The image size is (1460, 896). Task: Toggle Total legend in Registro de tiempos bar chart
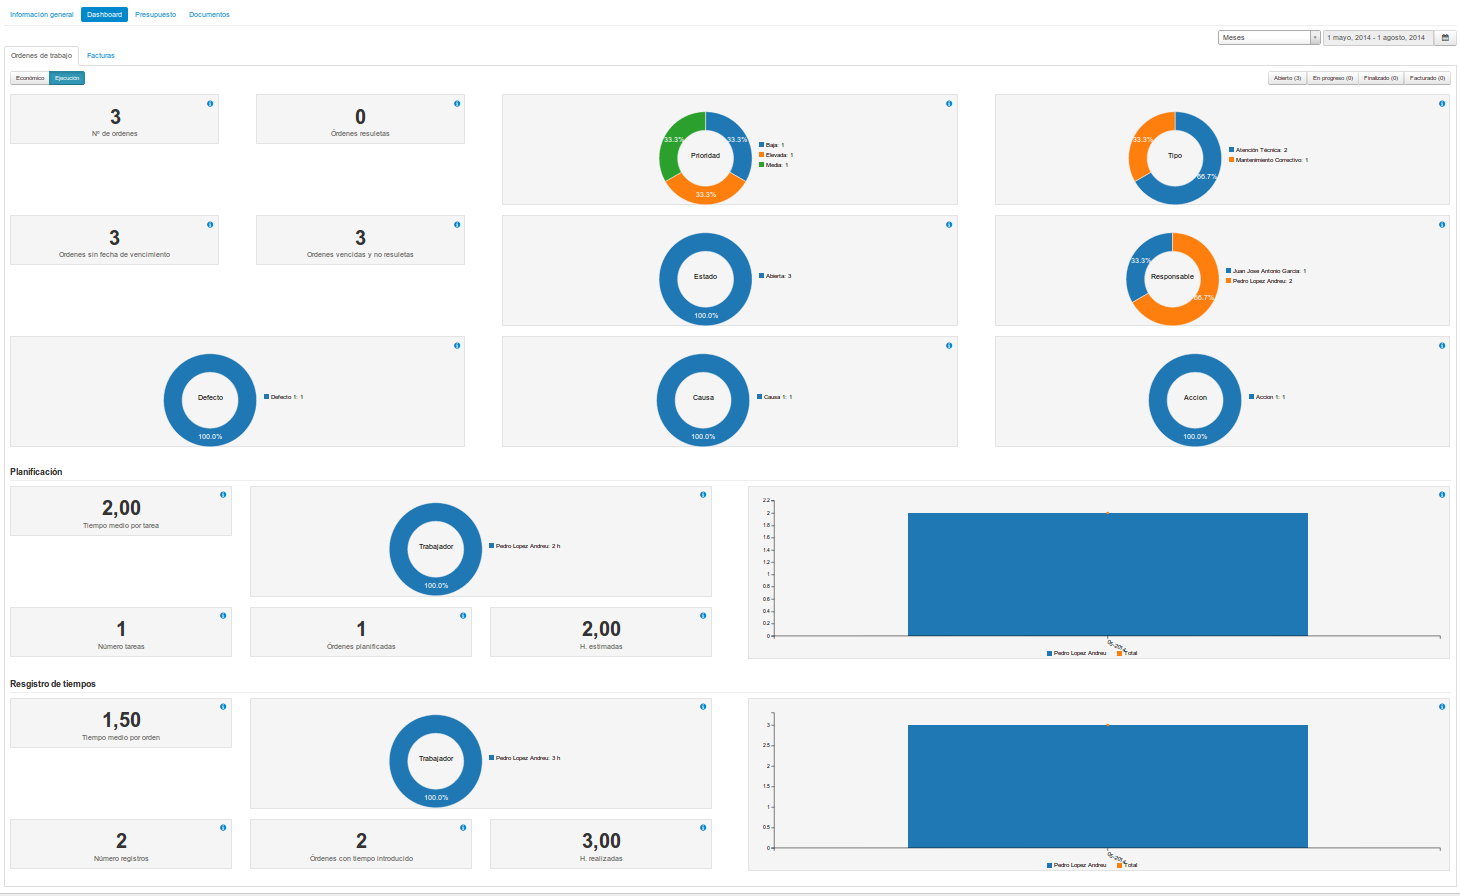[1127, 865]
